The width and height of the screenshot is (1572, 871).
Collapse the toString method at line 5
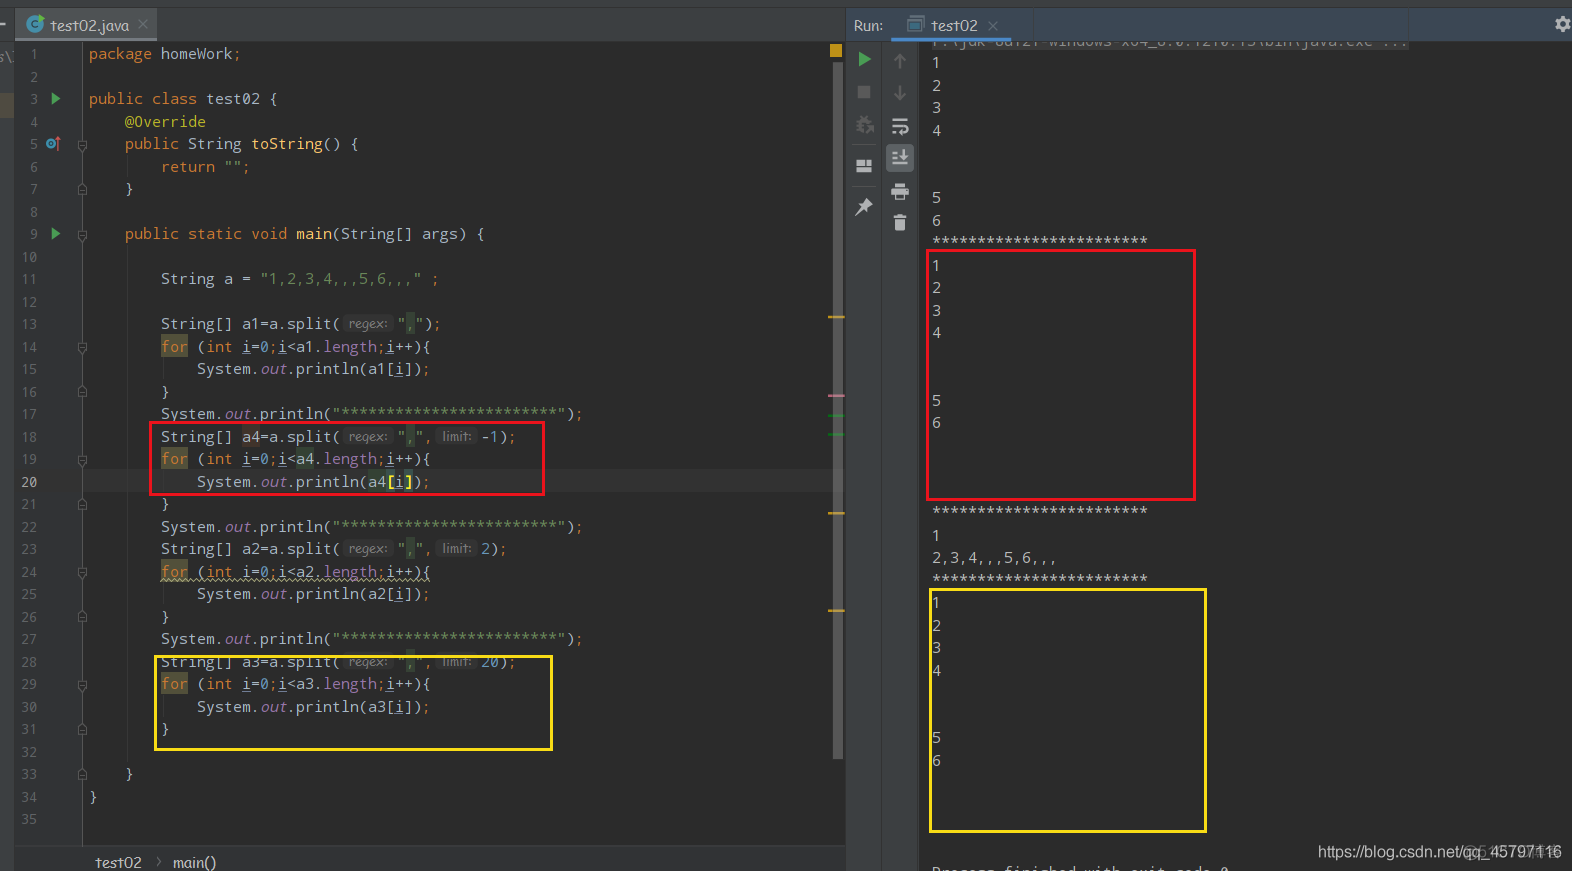pyautogui.click(x=82, y=145)
